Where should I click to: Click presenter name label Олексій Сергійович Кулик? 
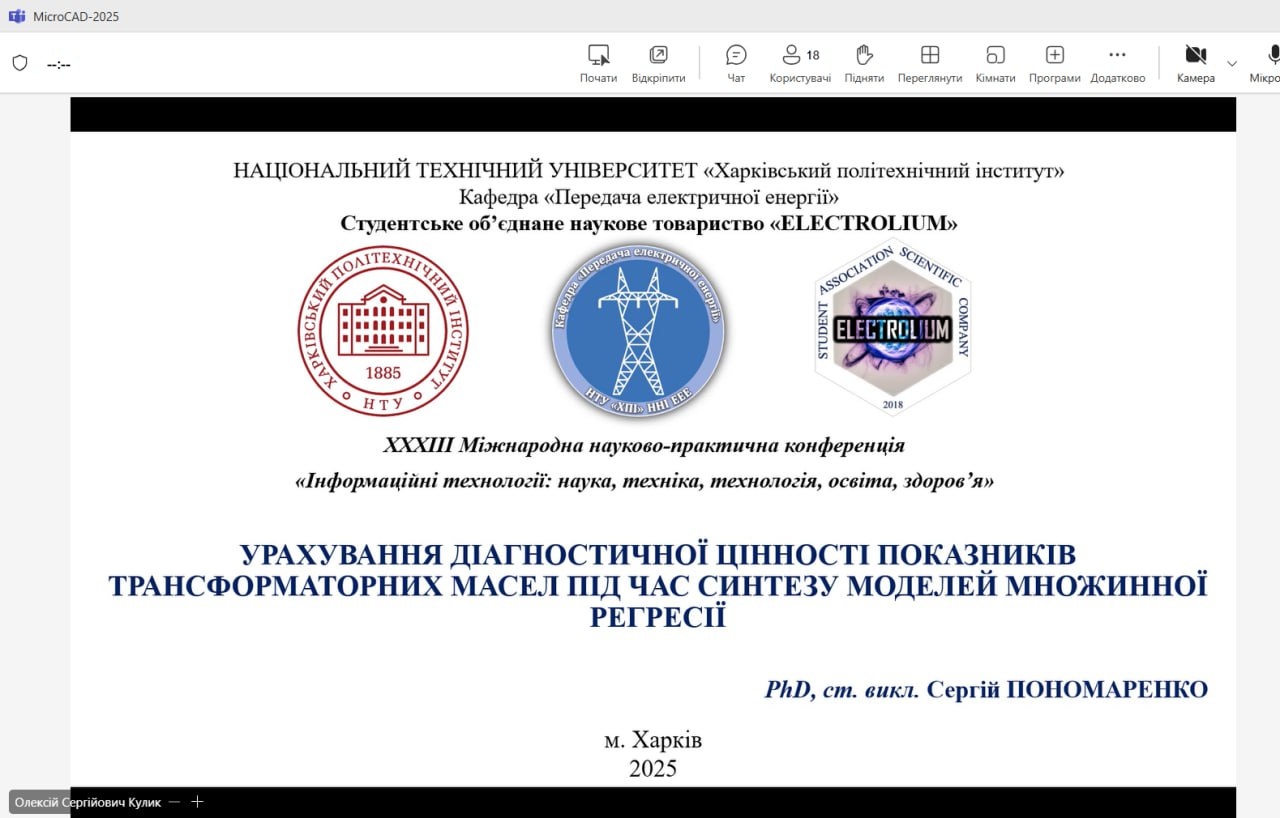click(87, 802)
